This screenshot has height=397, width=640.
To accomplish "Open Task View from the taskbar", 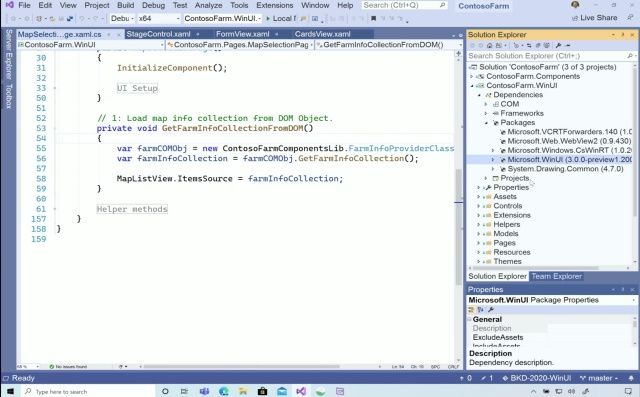I will [184, 391].
